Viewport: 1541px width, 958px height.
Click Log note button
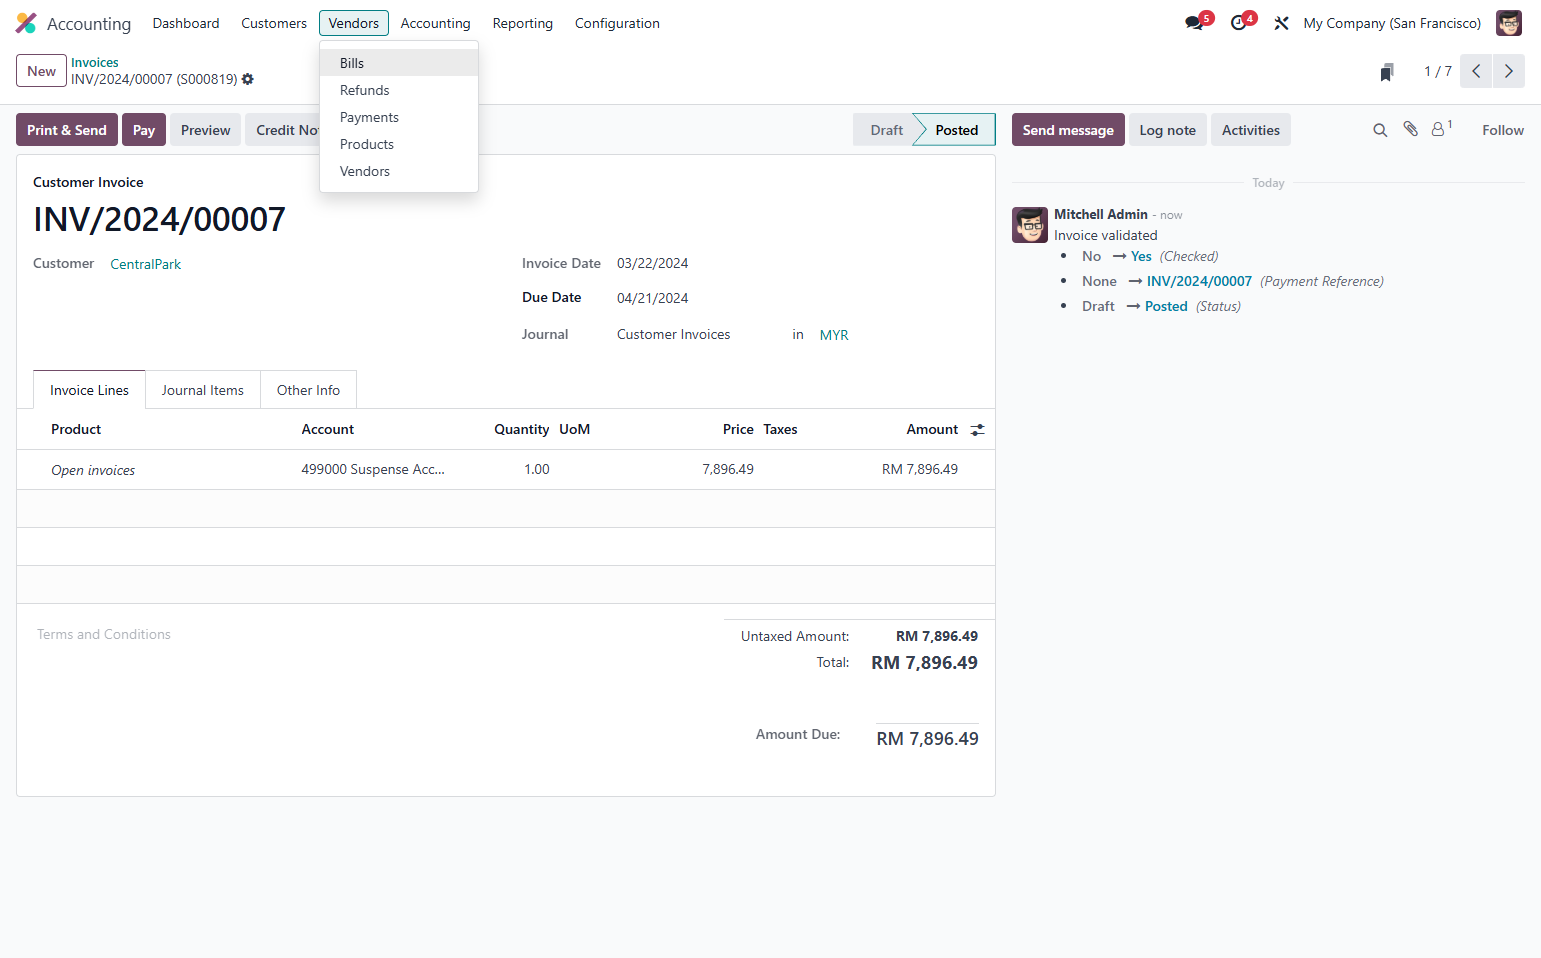(1167, 130)
